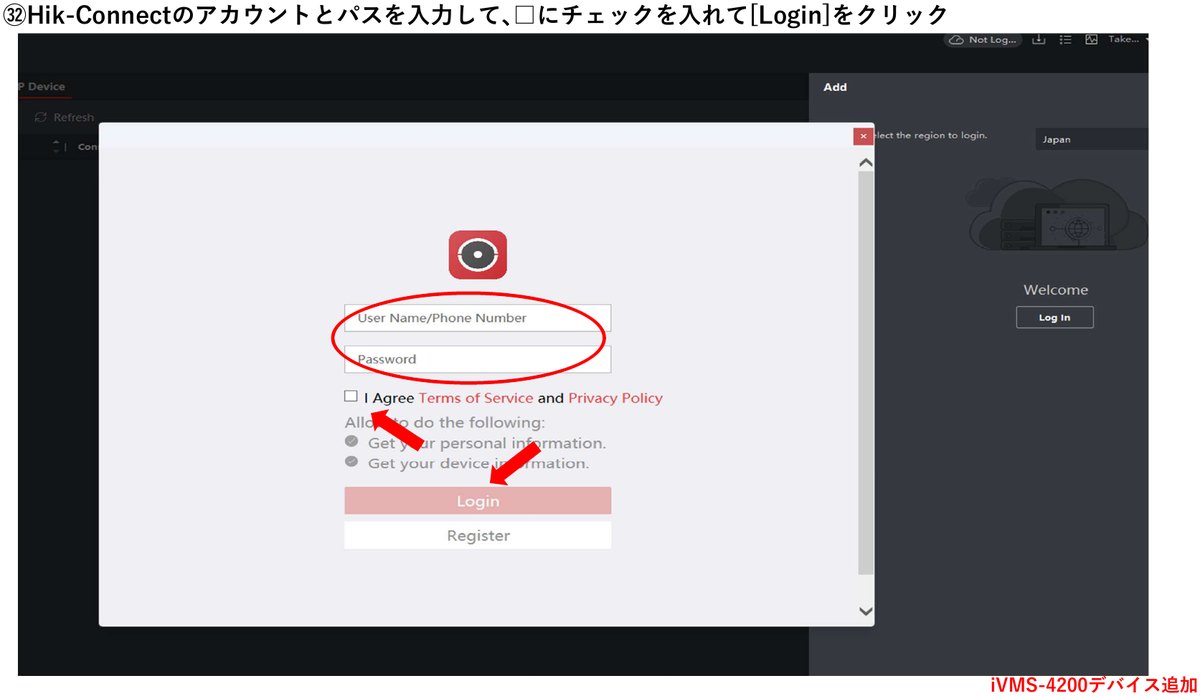The height and width of the screenshot is (696, 1200).
Task: Click 'Get your device information.' text
Action: (479, 463)
